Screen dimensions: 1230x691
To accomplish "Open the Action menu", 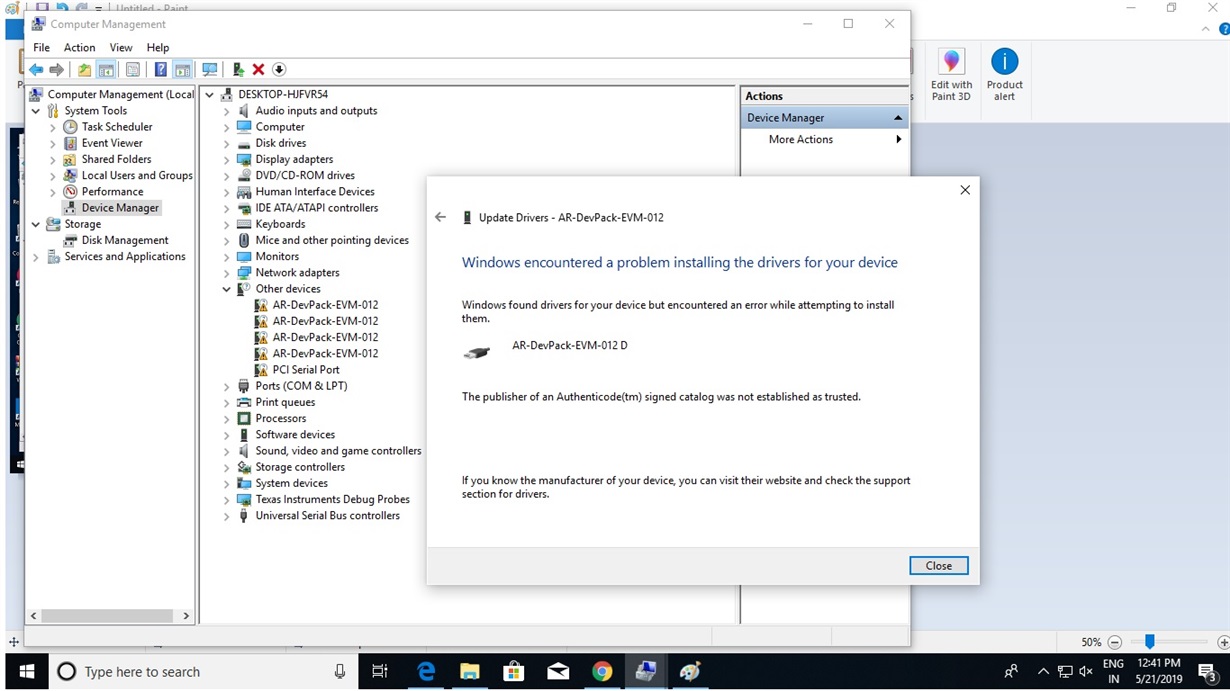I will 80,48.
